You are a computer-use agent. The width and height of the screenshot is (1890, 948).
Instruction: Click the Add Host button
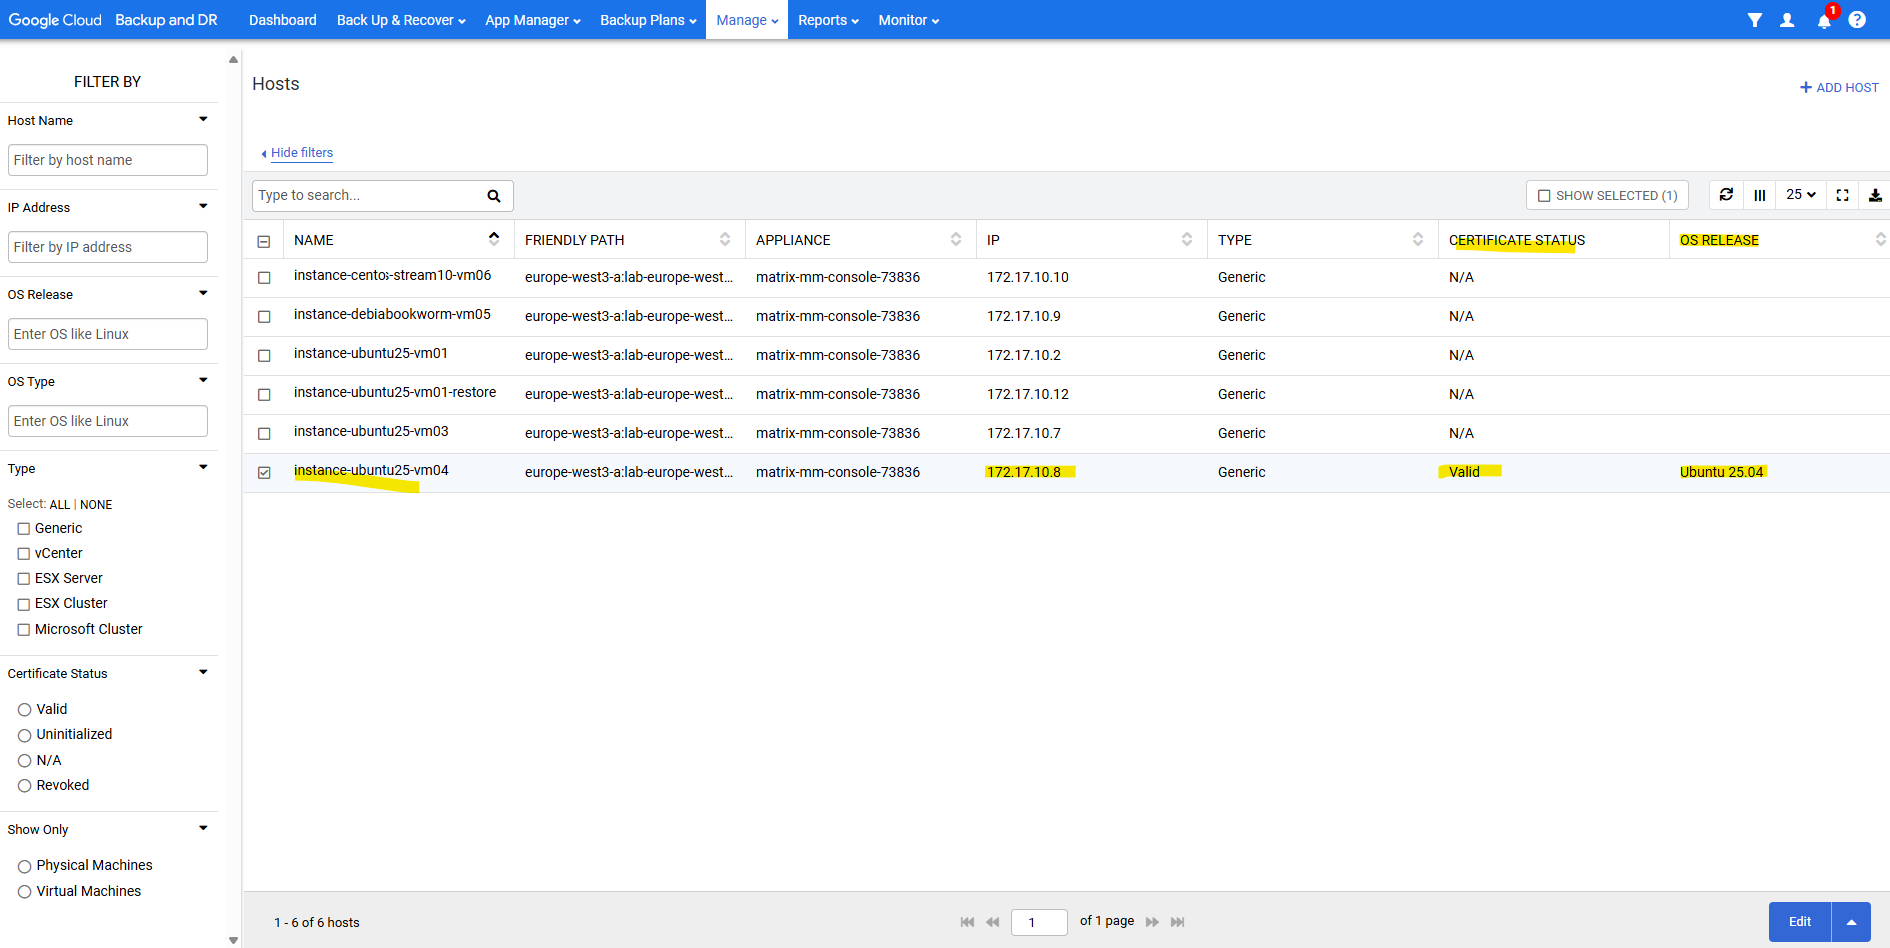click(x=1839, y=88)
